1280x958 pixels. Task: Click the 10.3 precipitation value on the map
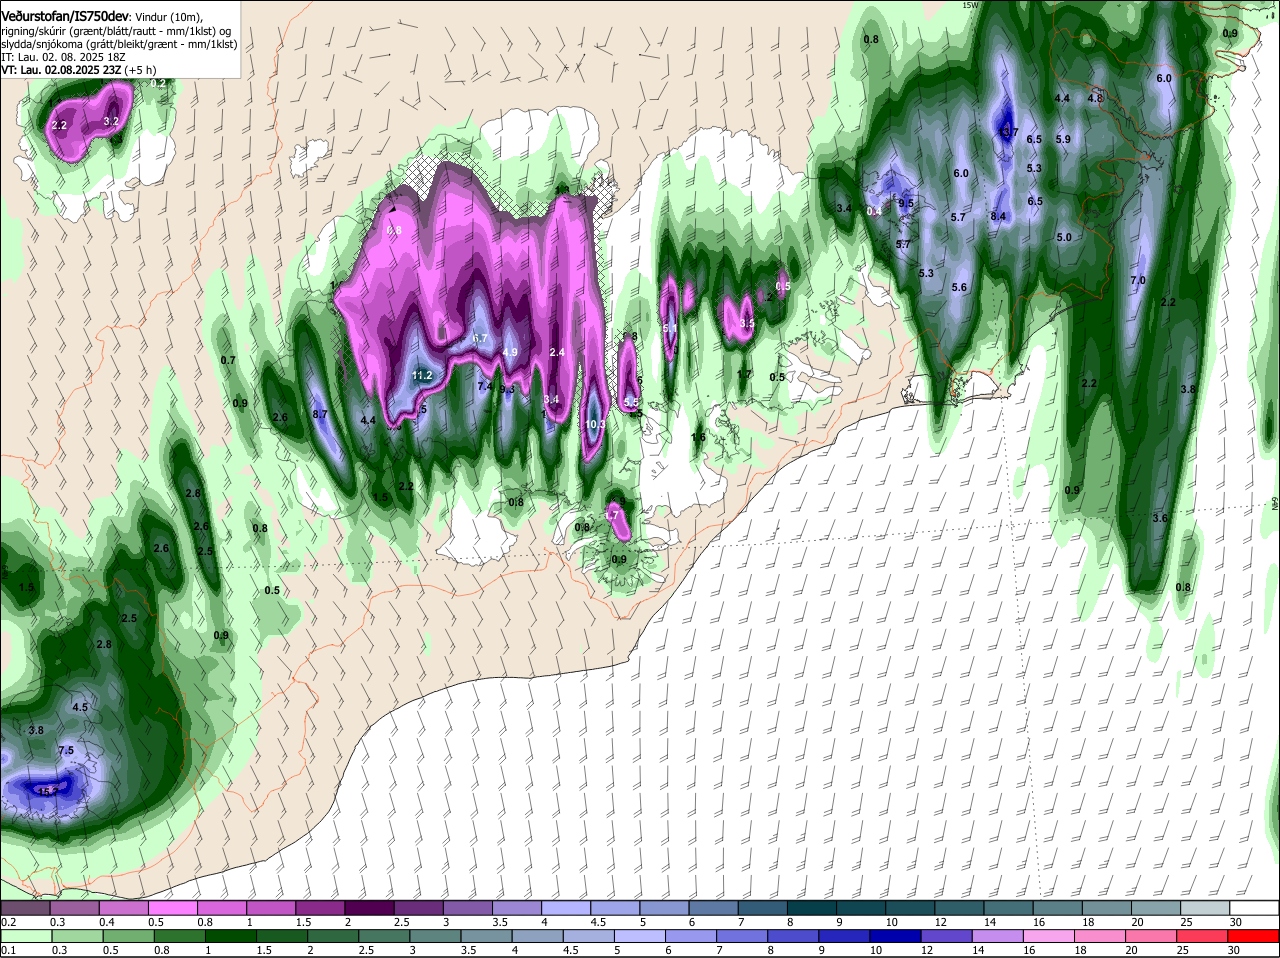pyautogui.click(x=595, y=425)
